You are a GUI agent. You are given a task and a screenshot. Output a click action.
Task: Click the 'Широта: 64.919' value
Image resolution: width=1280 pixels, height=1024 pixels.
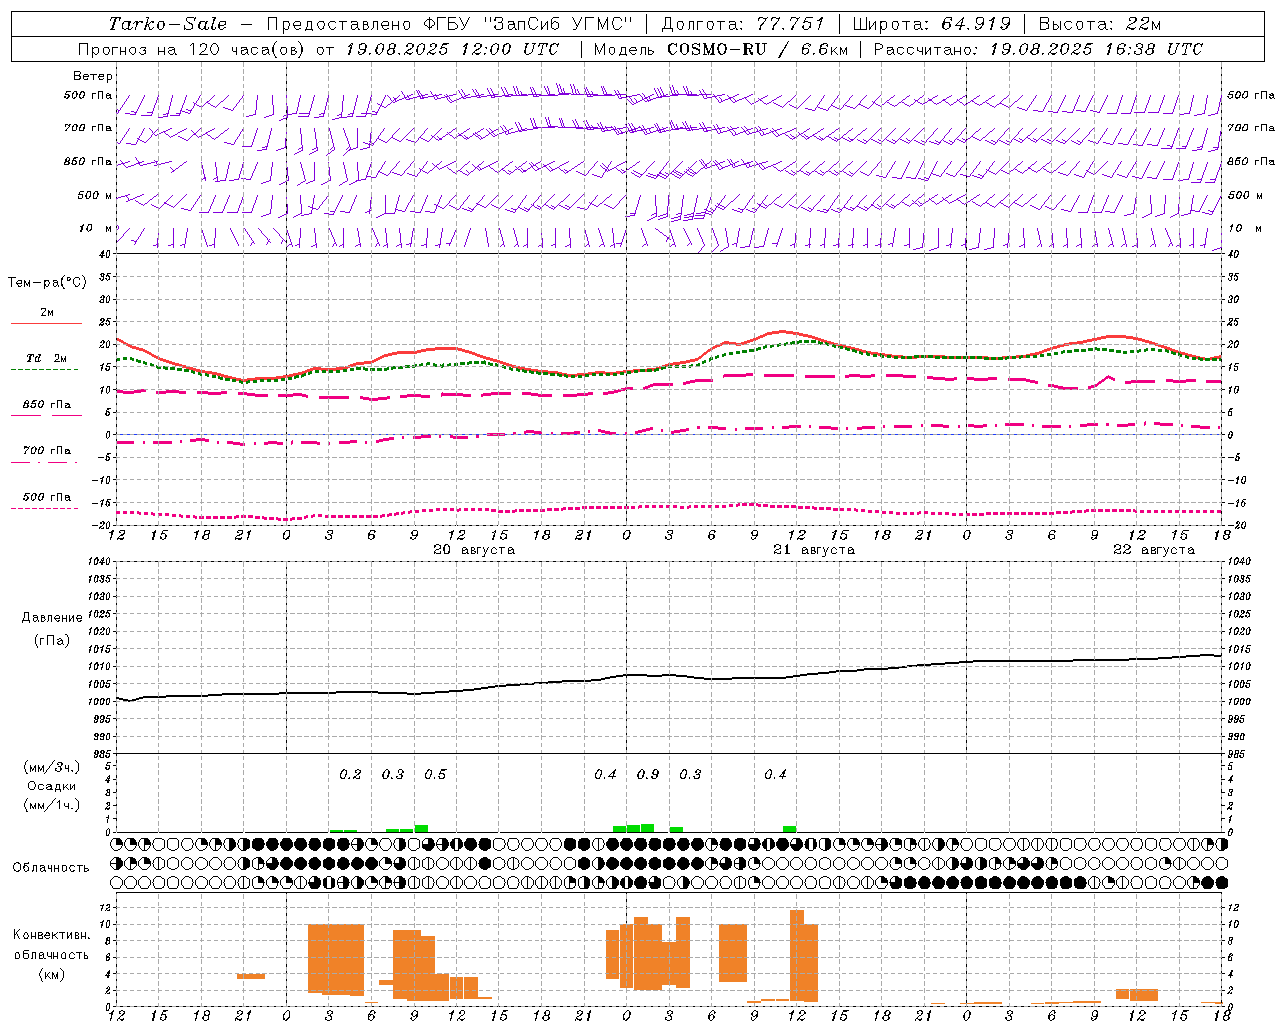coord(932,24)
